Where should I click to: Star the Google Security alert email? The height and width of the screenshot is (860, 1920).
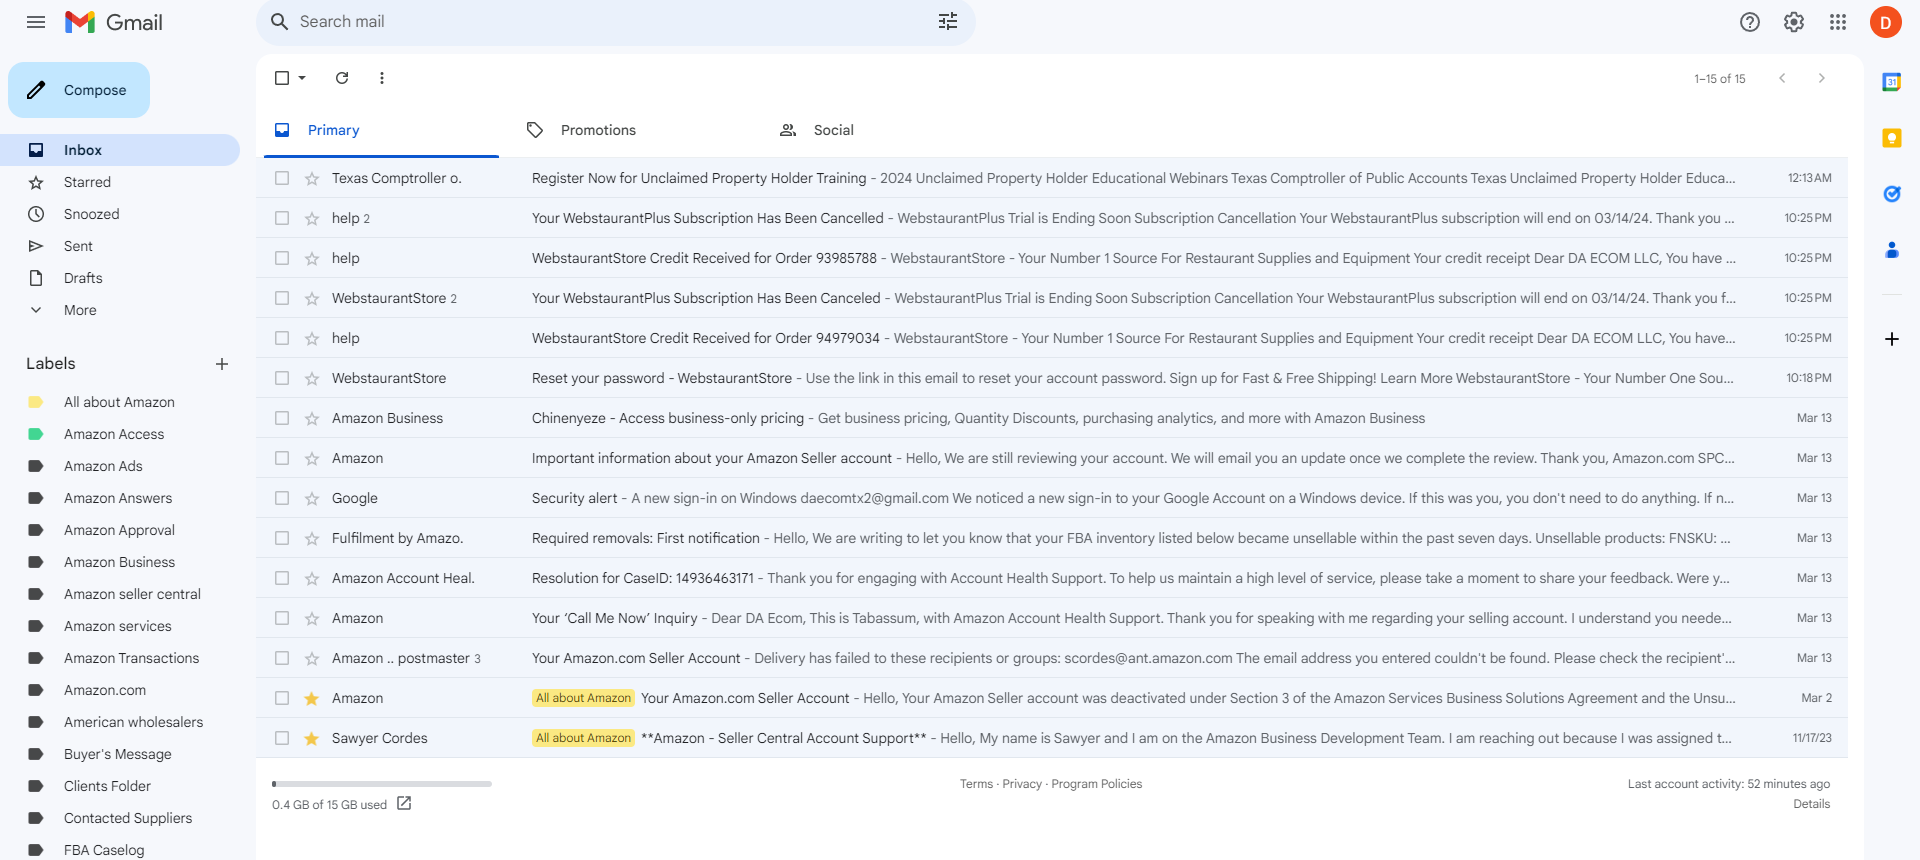tap(312, 498)
